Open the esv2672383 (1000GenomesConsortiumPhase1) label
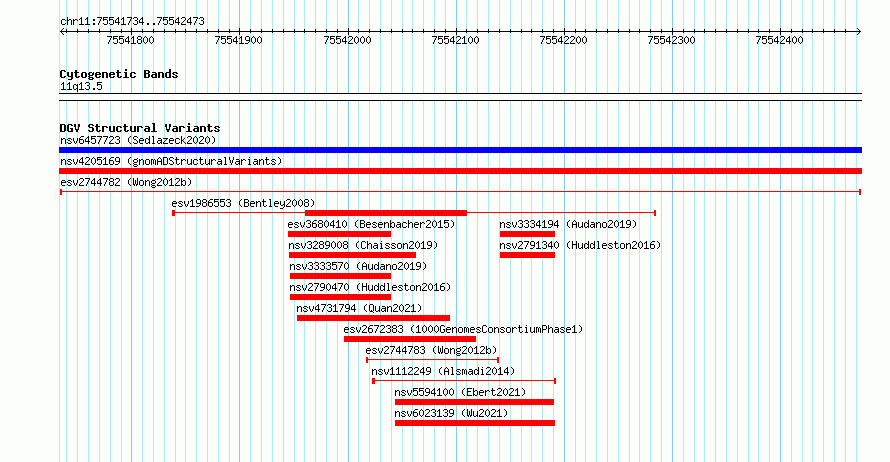The width and height of the screenshot is (890, 462). tap(463, 329)
